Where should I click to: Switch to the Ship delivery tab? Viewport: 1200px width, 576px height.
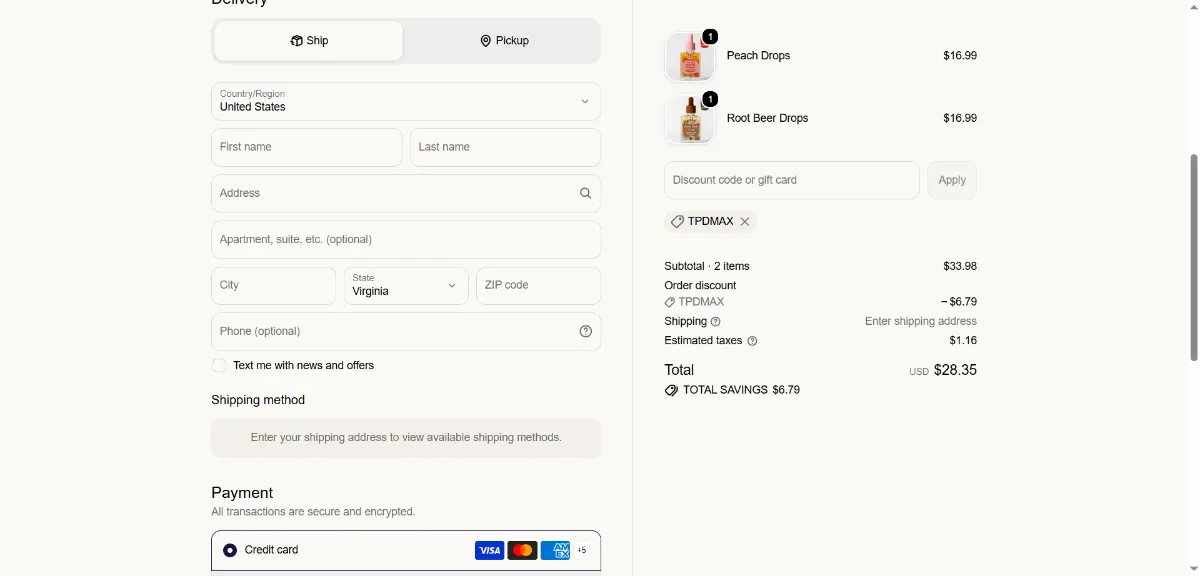pos(309,41)
